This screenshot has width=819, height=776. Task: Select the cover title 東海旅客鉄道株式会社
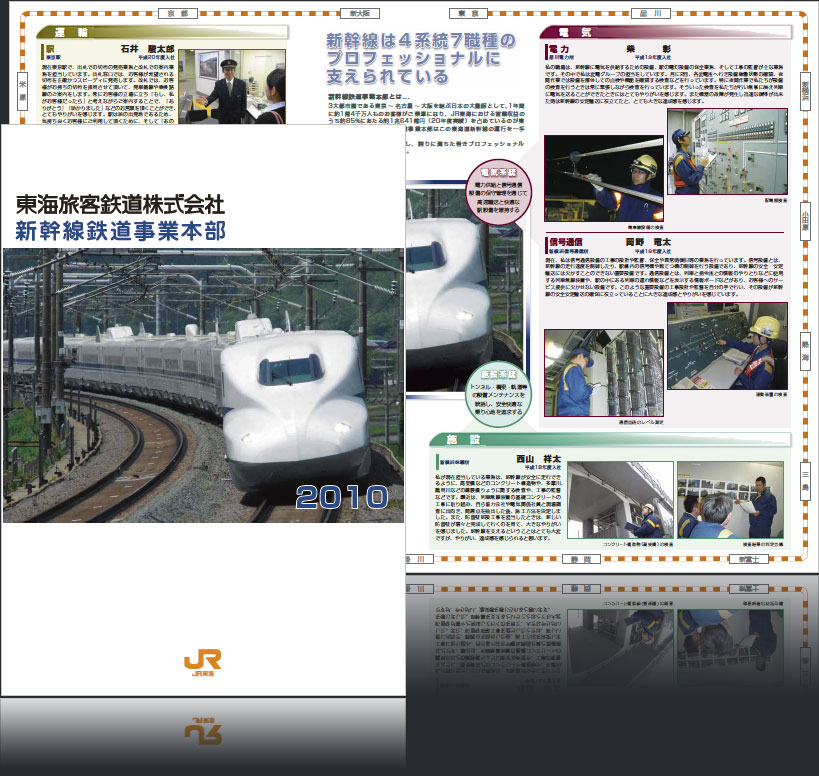click(x=120, y=204)
